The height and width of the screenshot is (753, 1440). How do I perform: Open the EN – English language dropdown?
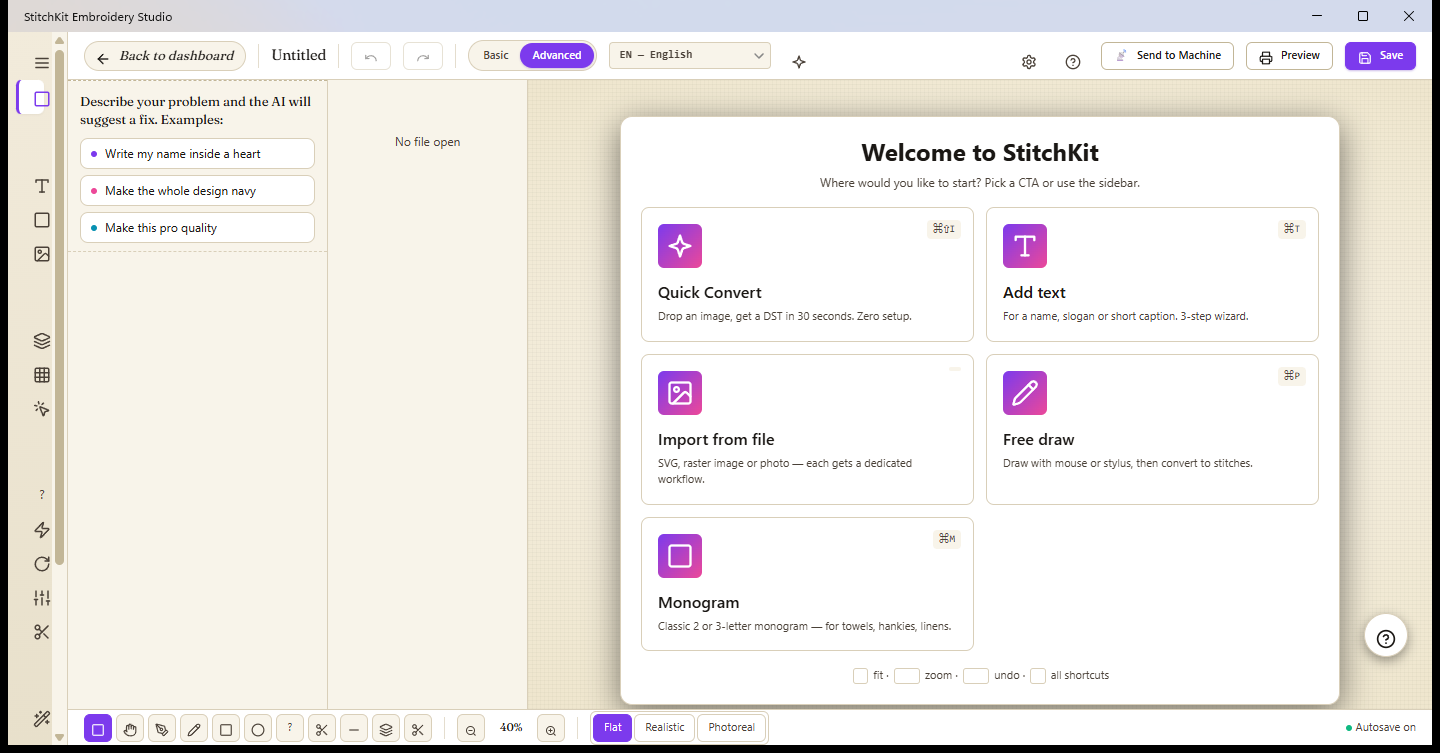pos(690,55)
